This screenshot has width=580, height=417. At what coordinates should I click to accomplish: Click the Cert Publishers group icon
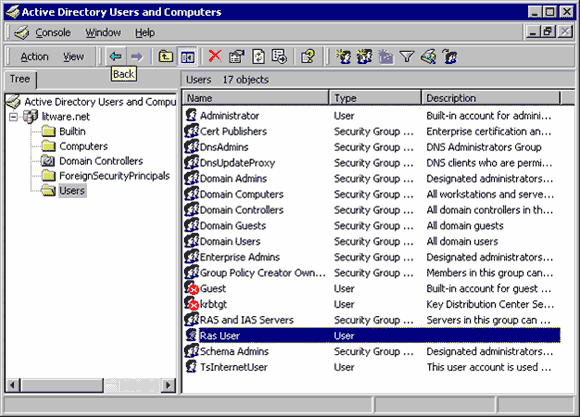pos(192,131)
